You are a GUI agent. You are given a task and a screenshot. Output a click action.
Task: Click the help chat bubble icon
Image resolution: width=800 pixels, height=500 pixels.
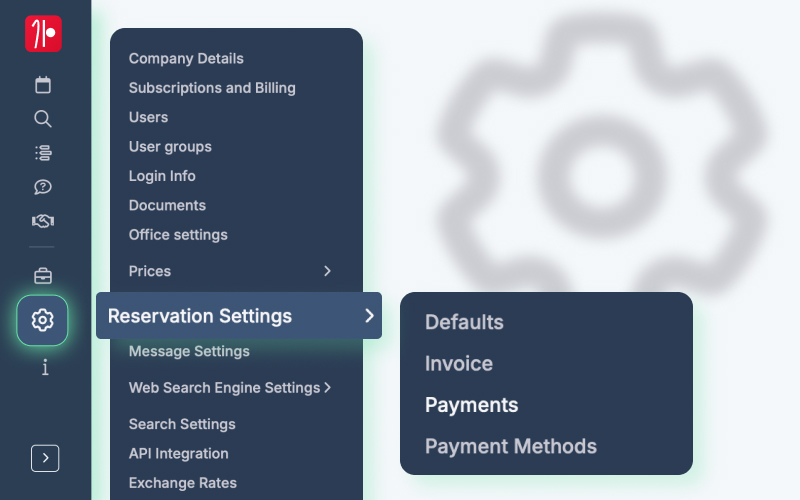(x=43, y=187)
